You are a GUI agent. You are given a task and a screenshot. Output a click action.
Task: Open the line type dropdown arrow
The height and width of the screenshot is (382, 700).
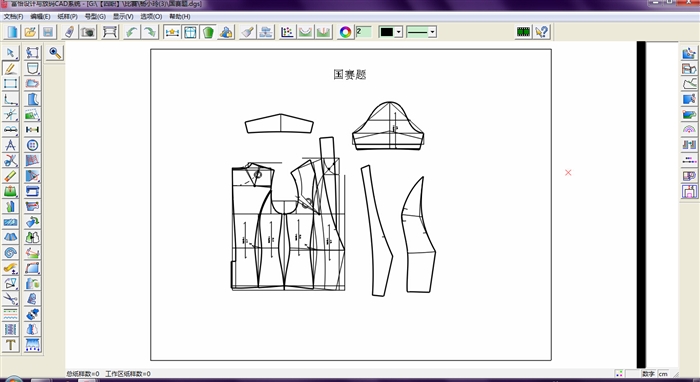point(432,32)
